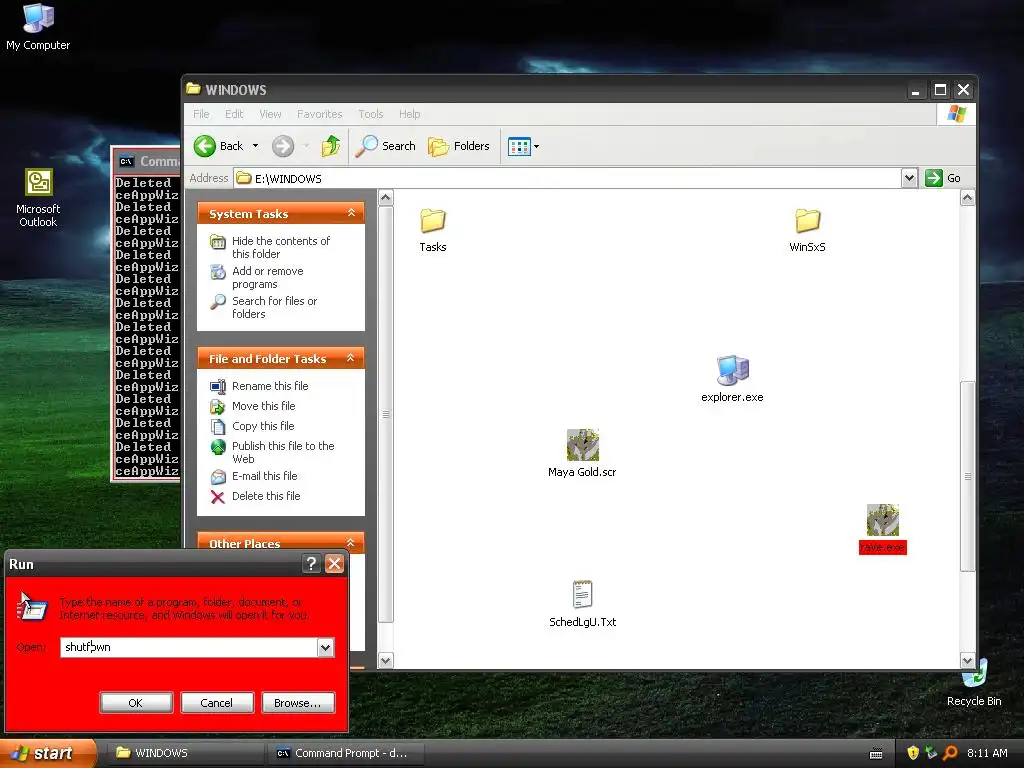Click Browse... in the Run dialog
The image size is (1024, 768).
coord(298,703)
